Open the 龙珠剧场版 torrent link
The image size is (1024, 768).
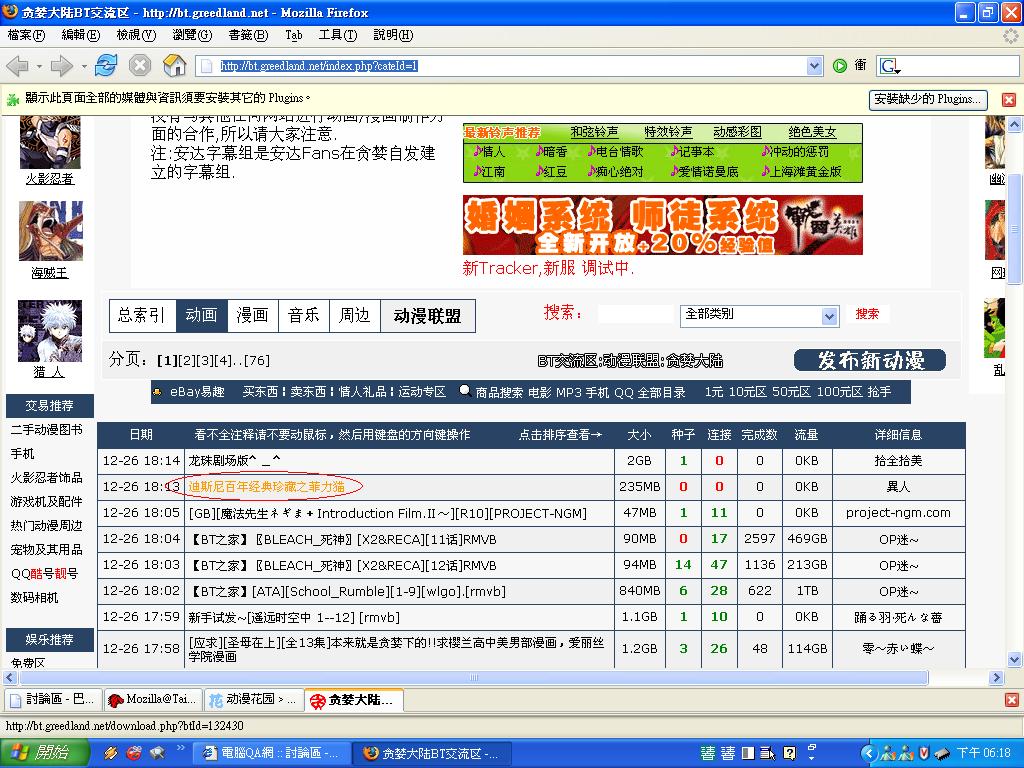pos(235,461)
